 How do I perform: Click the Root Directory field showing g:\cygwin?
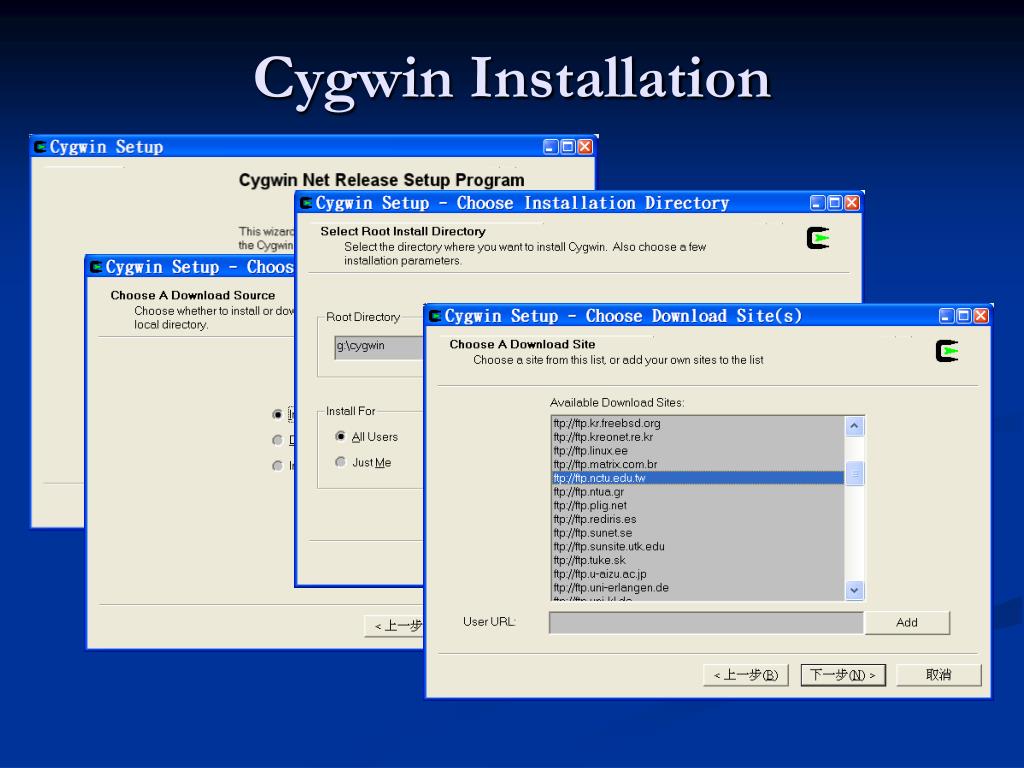click(x=379, y=347)
